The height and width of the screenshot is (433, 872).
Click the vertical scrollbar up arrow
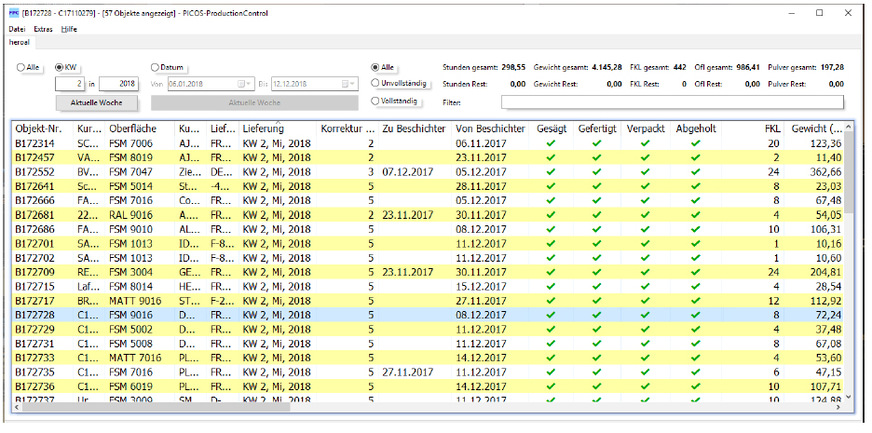point(848,128)
